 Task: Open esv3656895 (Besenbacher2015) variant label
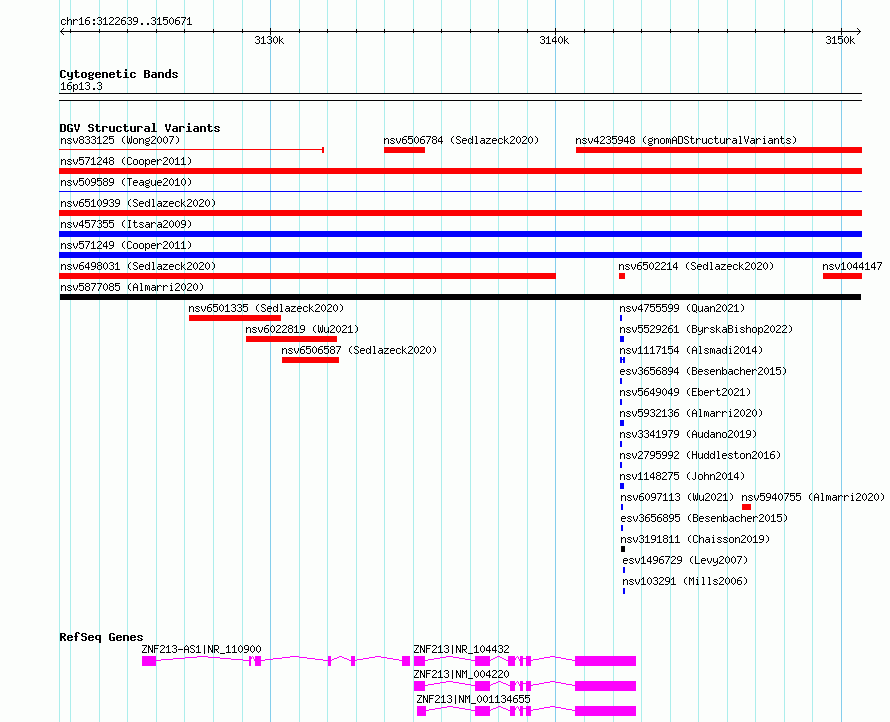pos(704,518)
